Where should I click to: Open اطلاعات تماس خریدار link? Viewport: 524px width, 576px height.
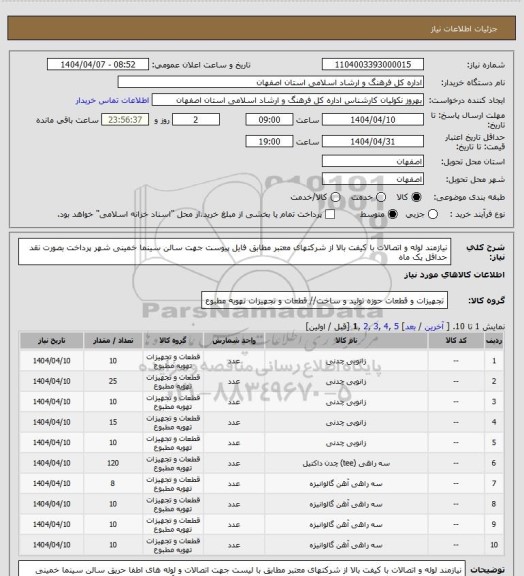[x=112, y=100]
